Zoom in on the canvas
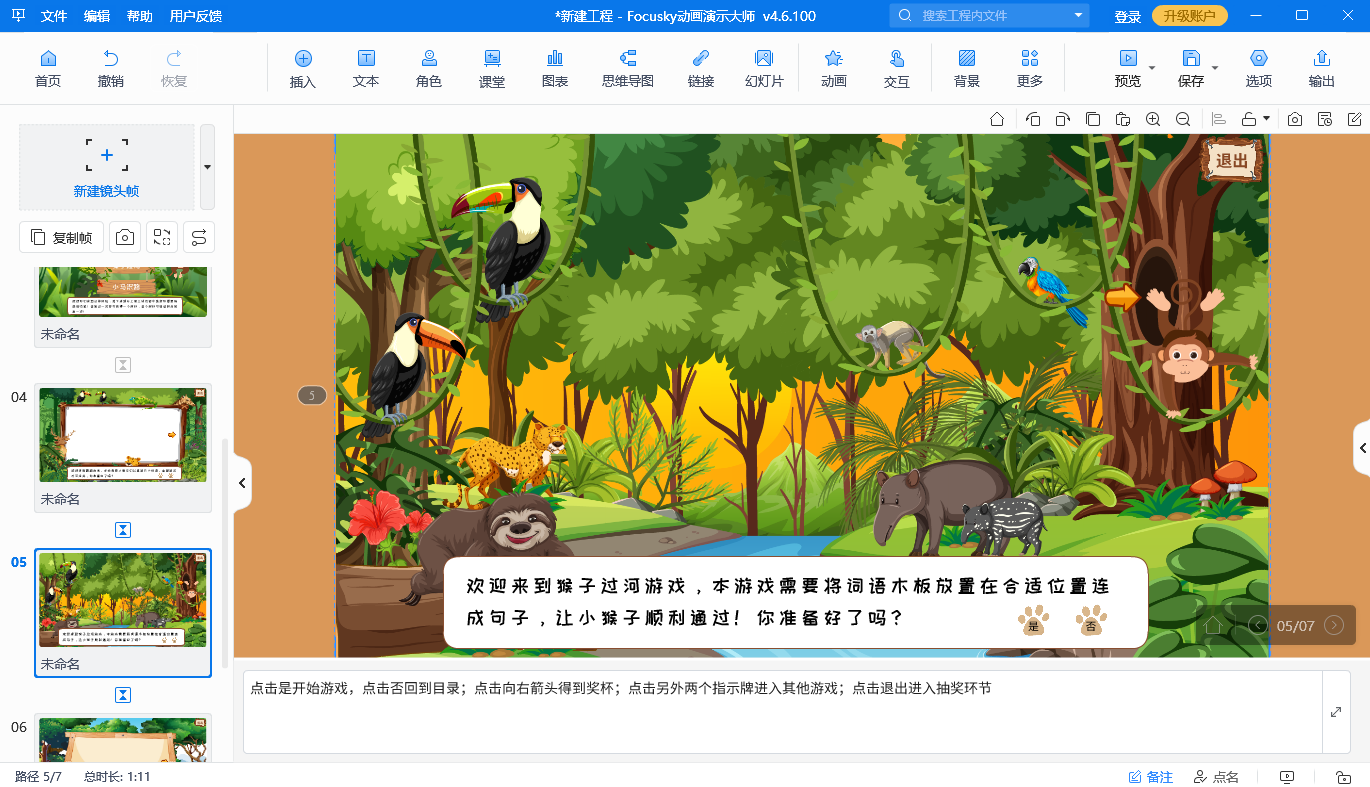1370x787 pixels. pos(1153,119)
